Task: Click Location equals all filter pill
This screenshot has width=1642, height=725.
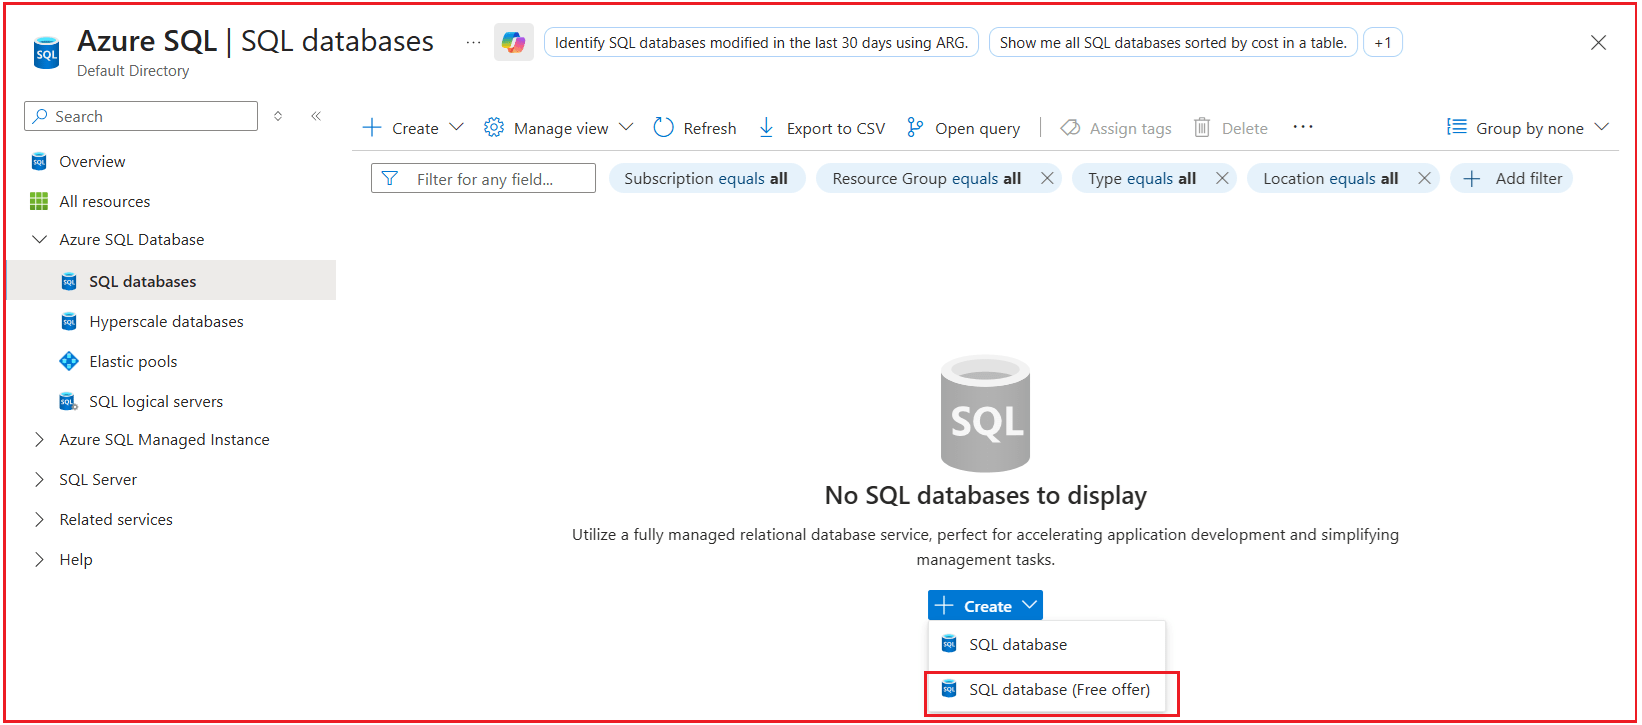Action: [1330, 178]
